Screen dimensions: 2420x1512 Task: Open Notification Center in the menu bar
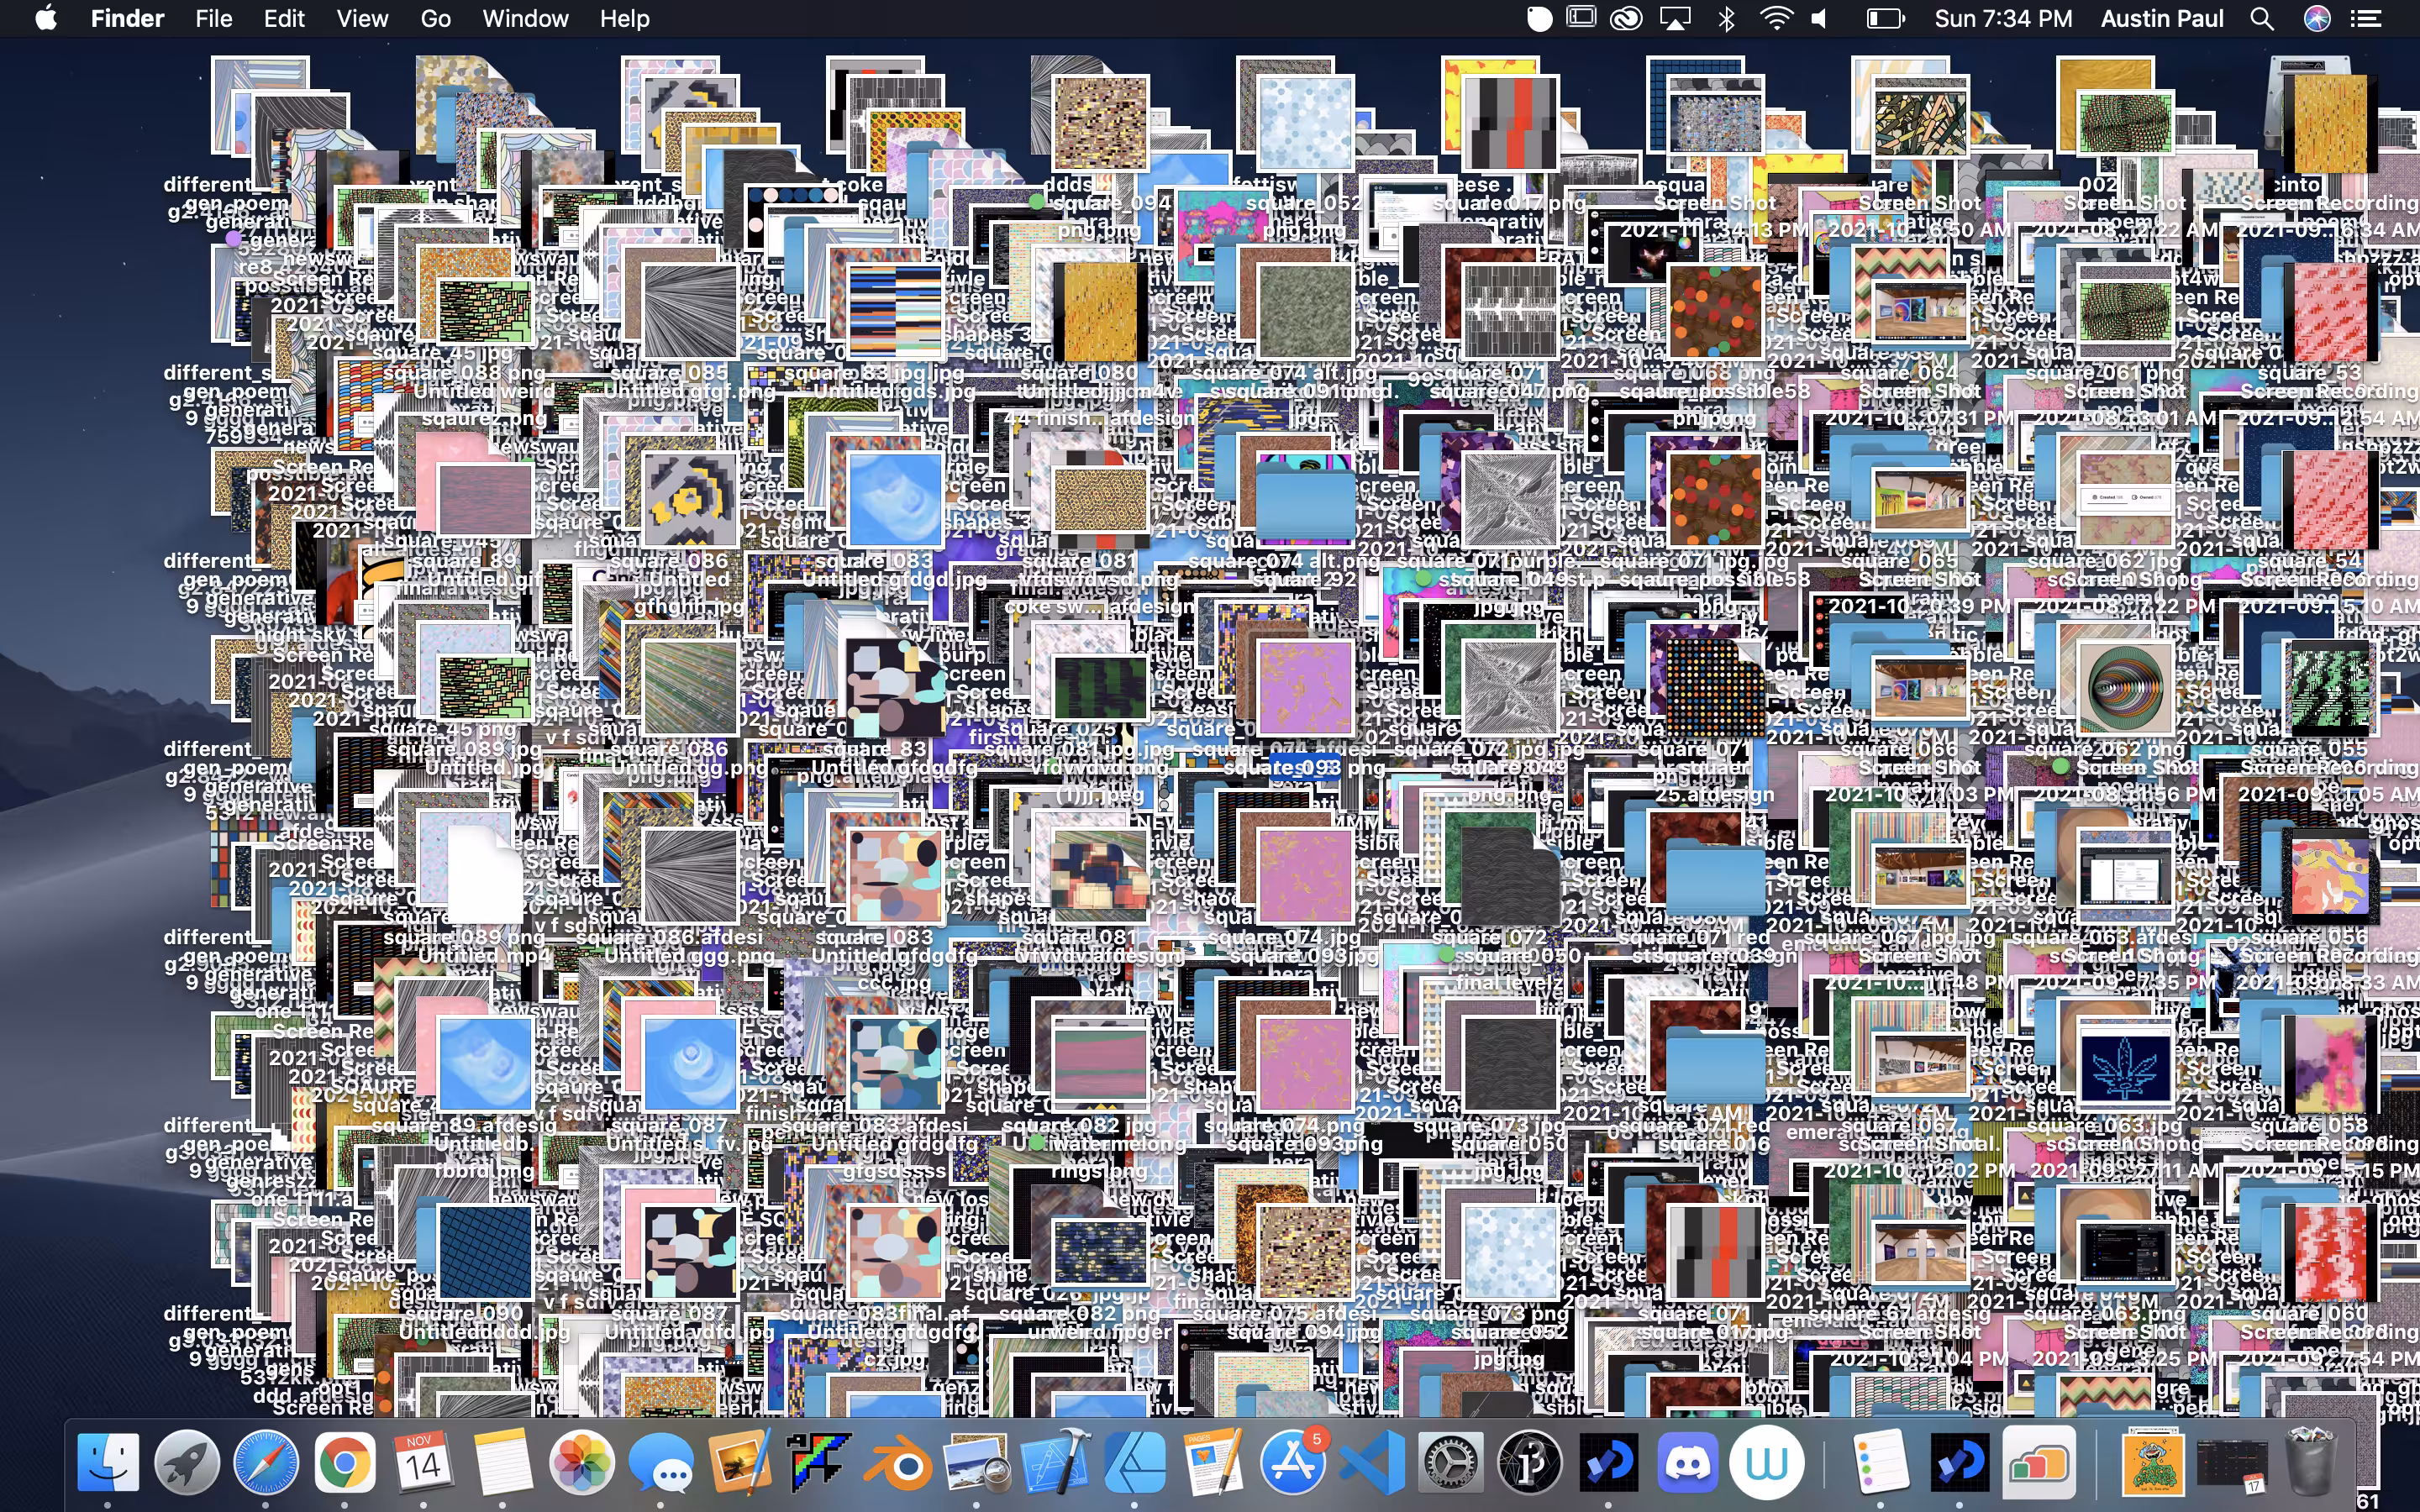(2366, 18)
